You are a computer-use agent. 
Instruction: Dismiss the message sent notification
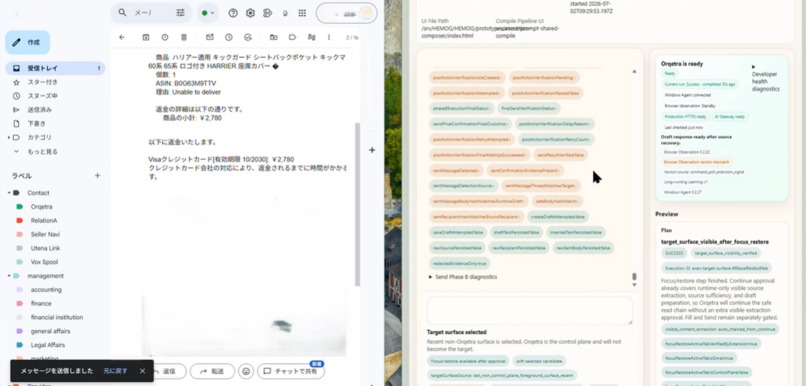coord(142,371)
